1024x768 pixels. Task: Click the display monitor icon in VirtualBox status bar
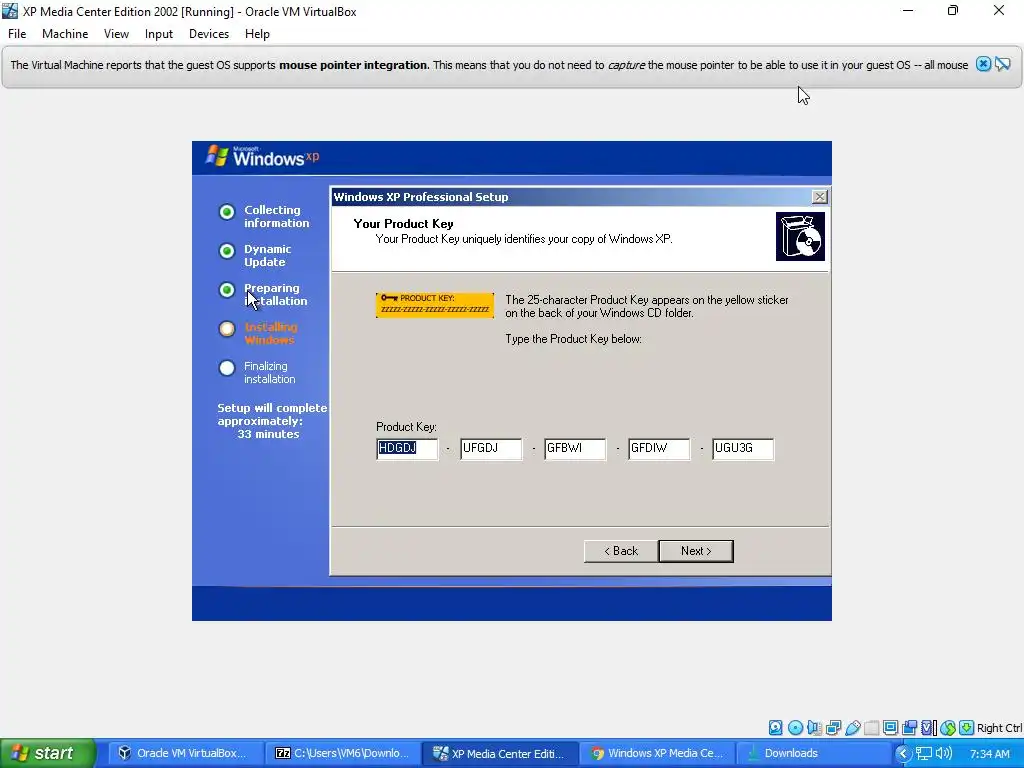pos(890,728)
